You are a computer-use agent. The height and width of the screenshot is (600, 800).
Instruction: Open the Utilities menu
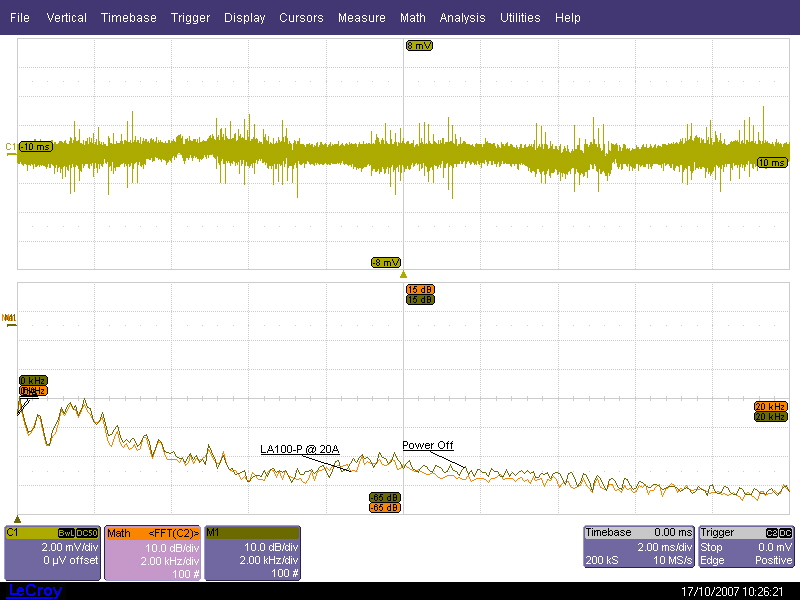pyautogui.click(x=520, y=18)
